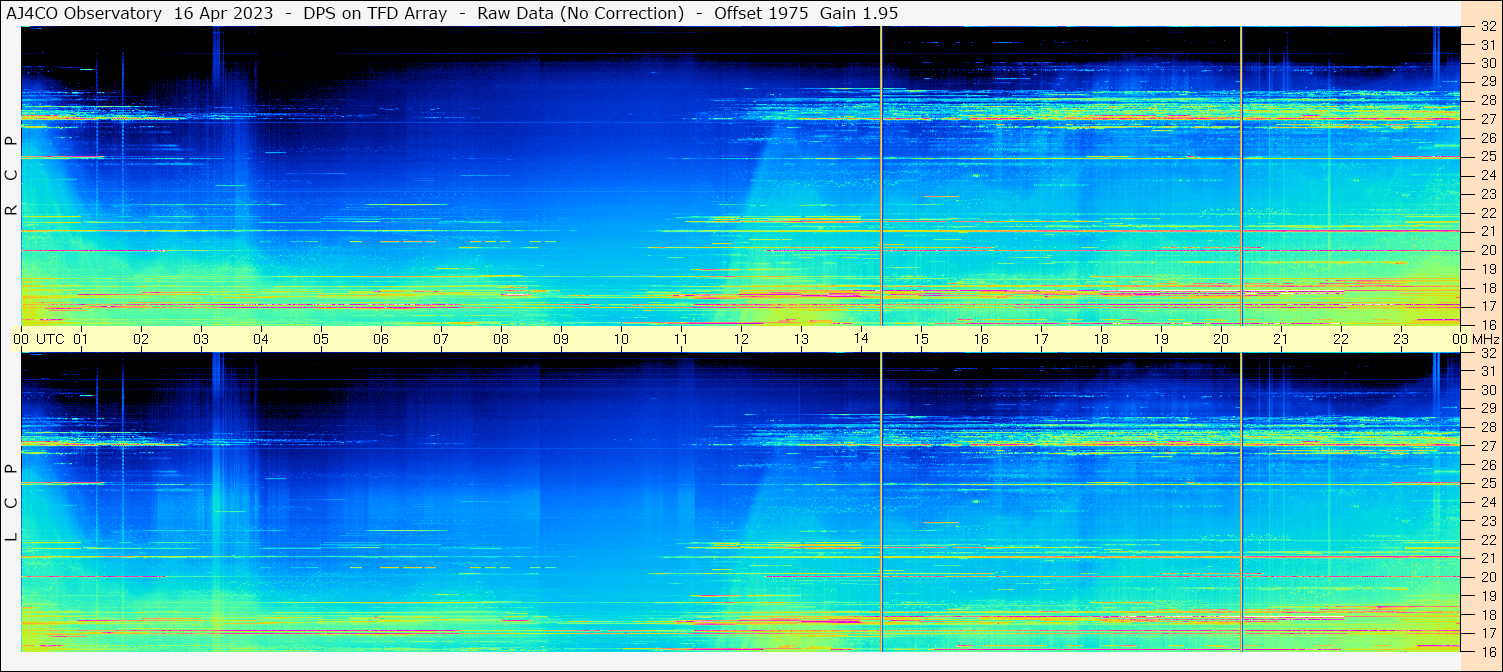Click the 16 MHz mark on LCP scale
Screen dimensions: 1503x672
pos(1488,651)
